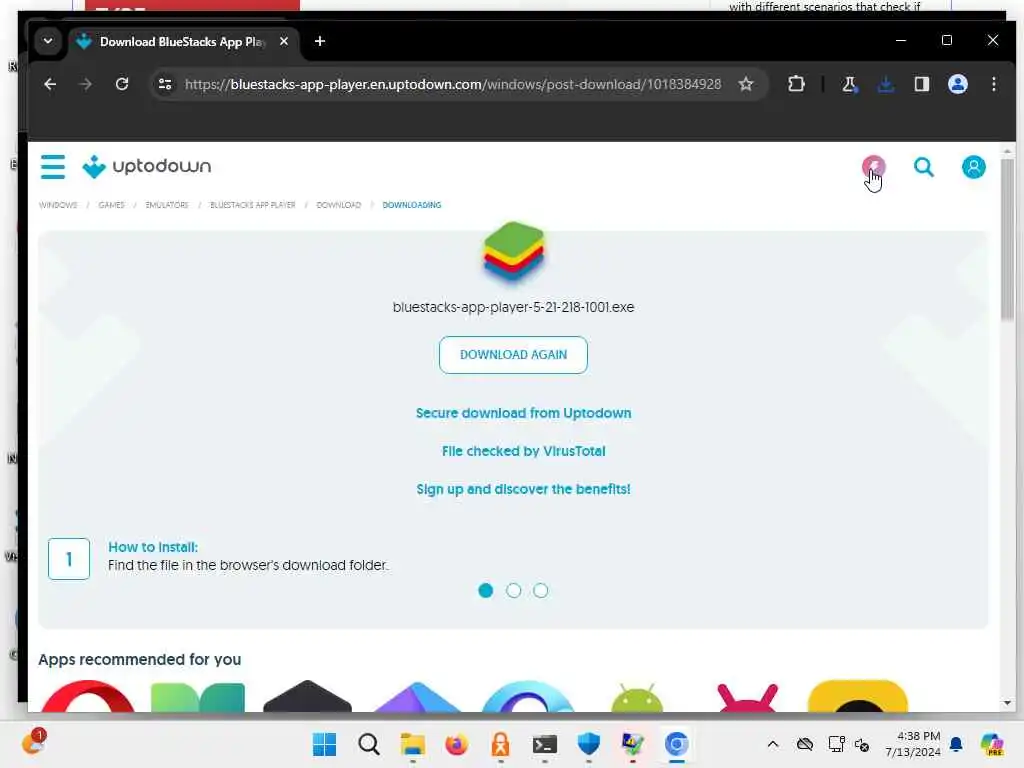Open Windows taskbar search
The image size is (1024, 768).
click(368, 744)
